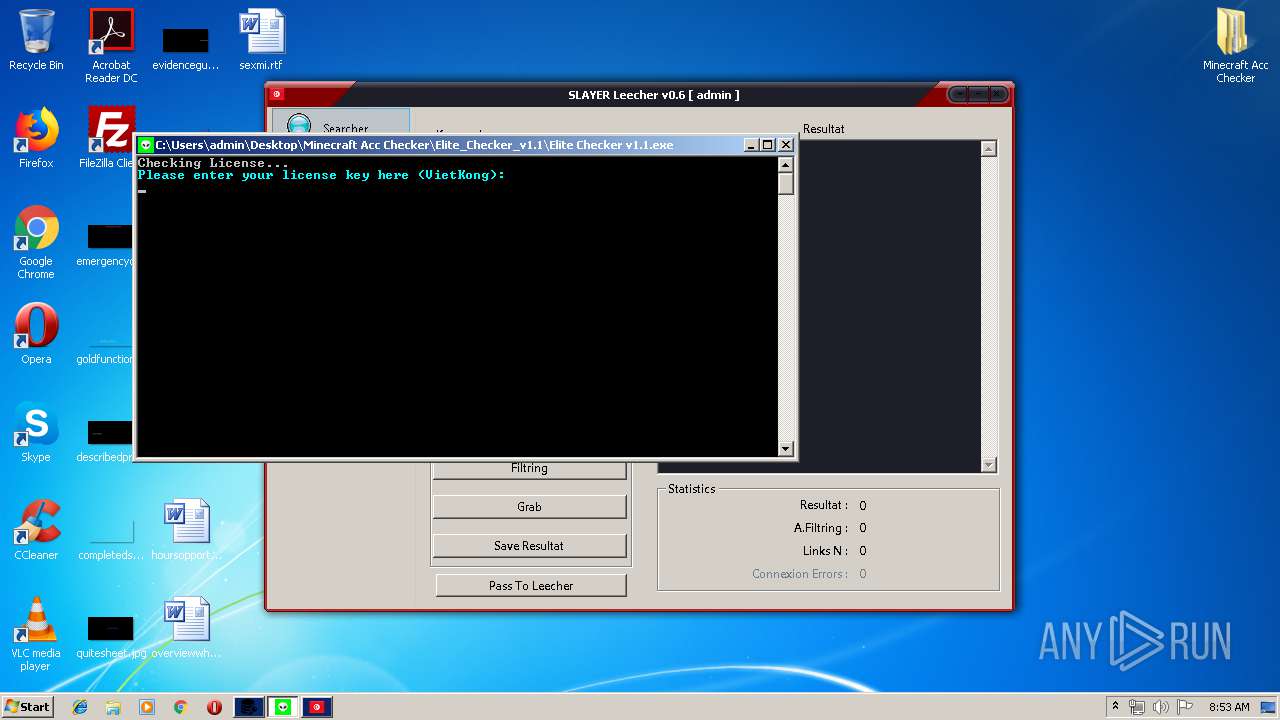The height and width of the screenshot is (720, 1280).
Task: Open the Start menu
Action: click(27, 707)
